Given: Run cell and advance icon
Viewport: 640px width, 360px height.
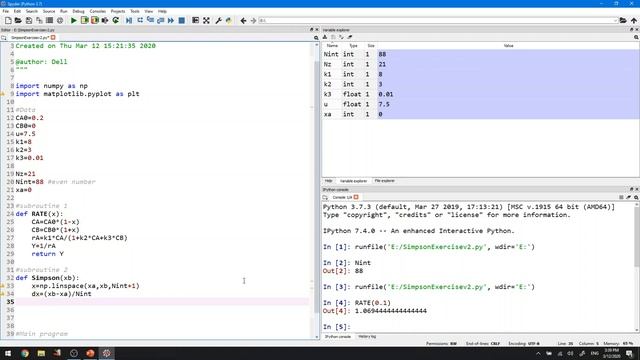Looking at the screenshot, I should 95,20.
